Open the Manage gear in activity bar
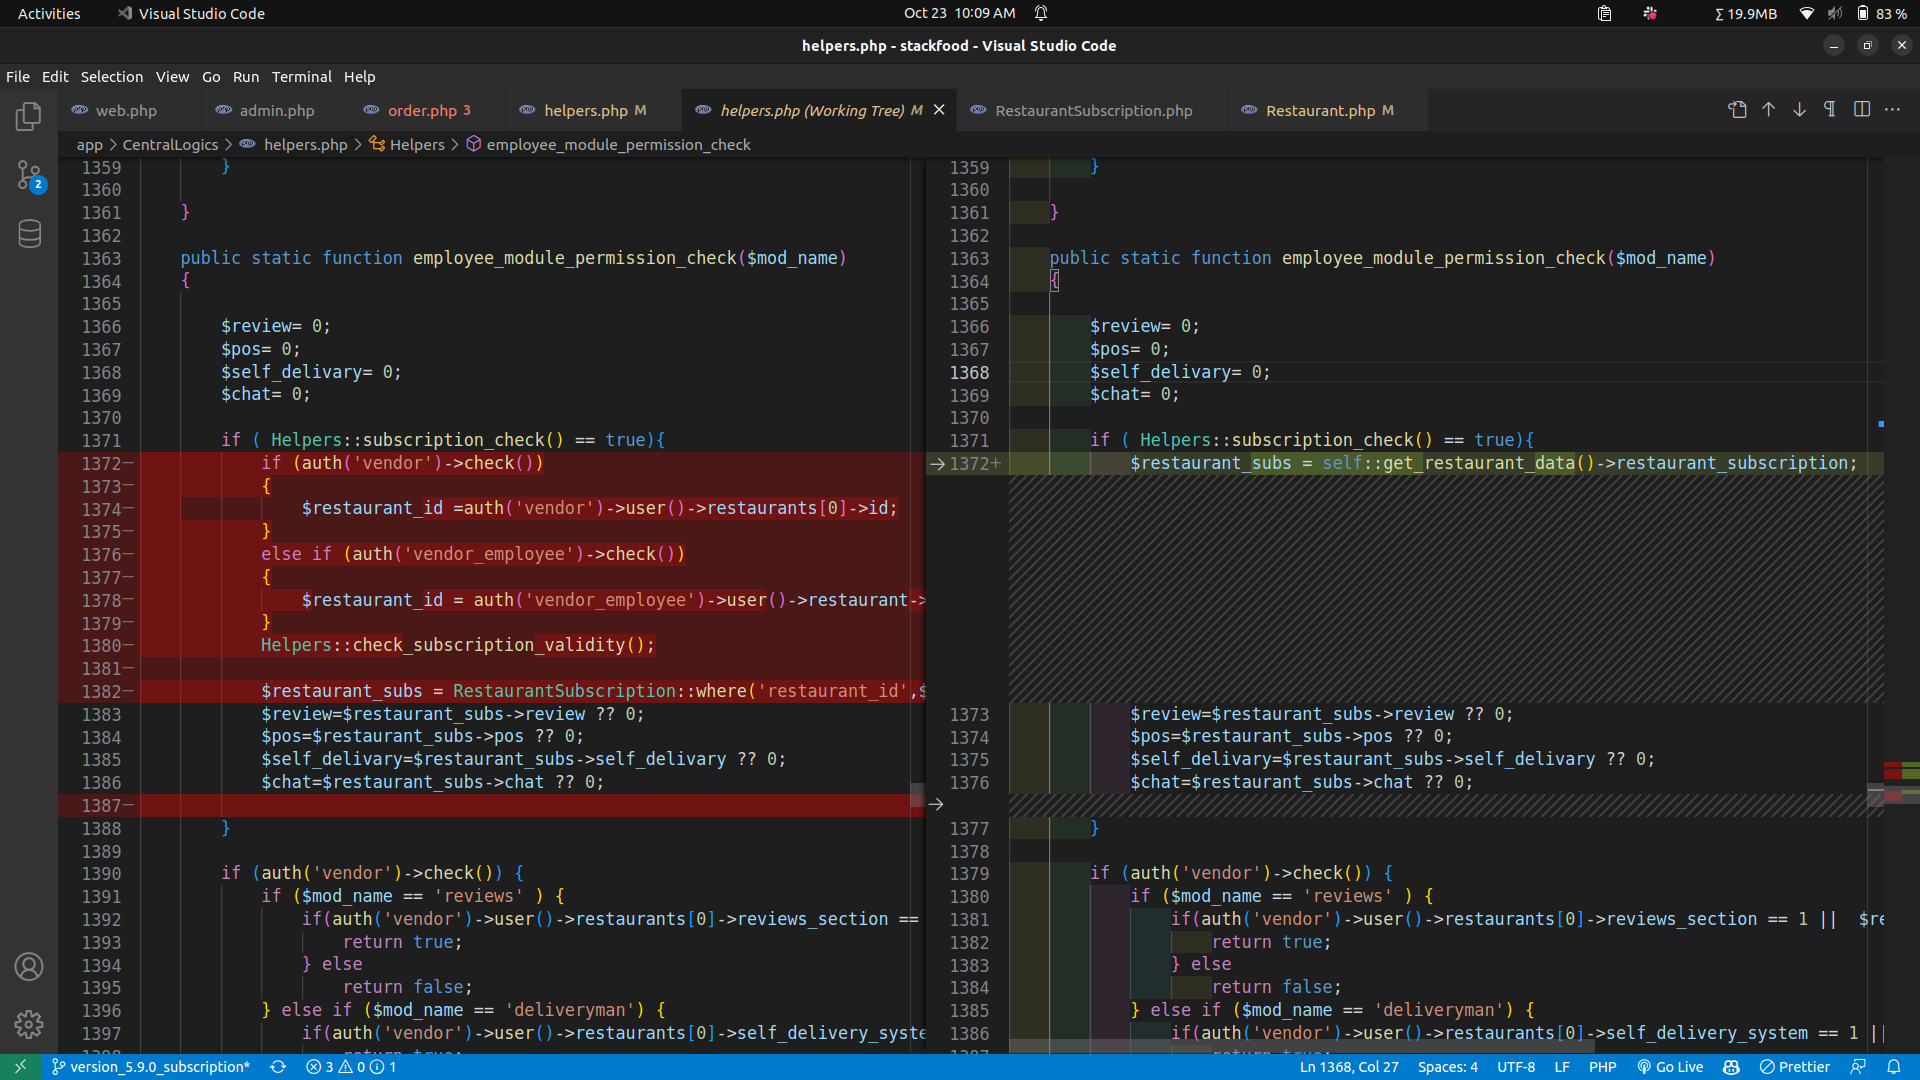This screenshot has width=1920, height=1080. tap(29, 1024)
